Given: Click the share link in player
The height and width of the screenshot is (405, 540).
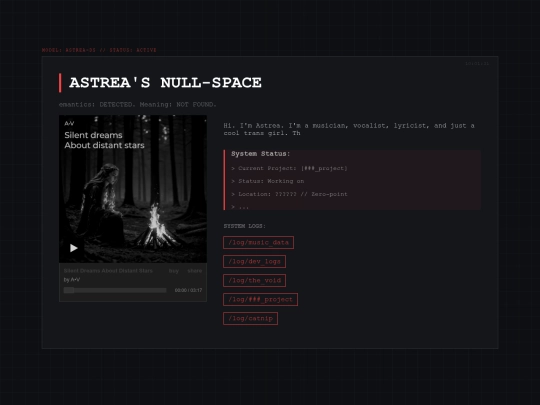Looking at the screenshot, I should pos(195,271).
